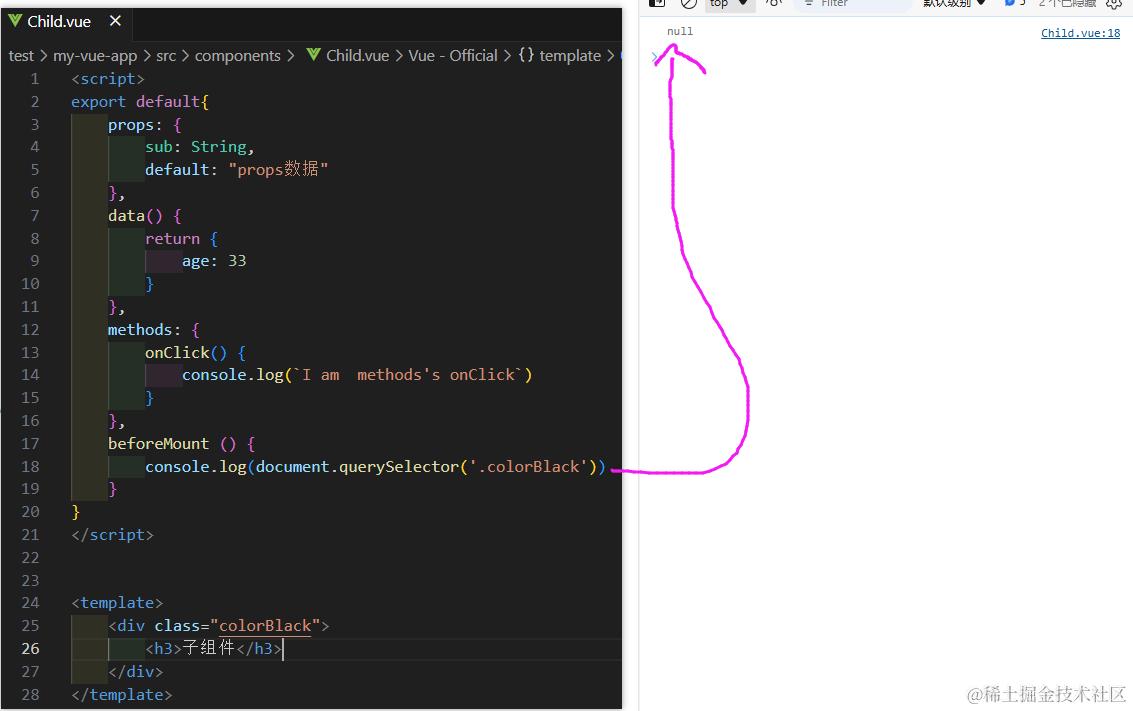Open the 'components' breadcrumb segment
Screen dimensions: 1133x711
point(238,56)
